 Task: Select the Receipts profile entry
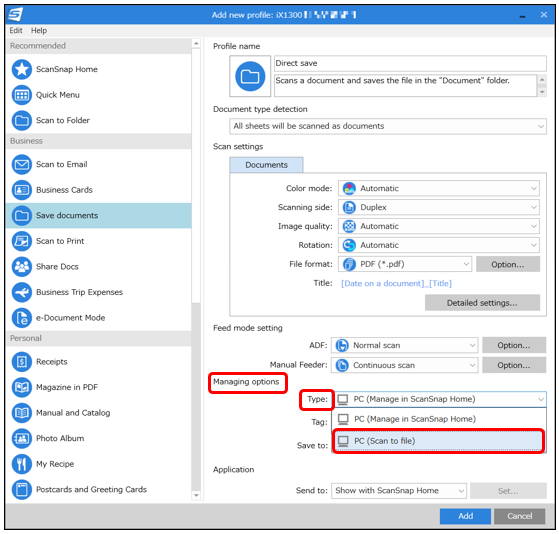pos(98,362)
